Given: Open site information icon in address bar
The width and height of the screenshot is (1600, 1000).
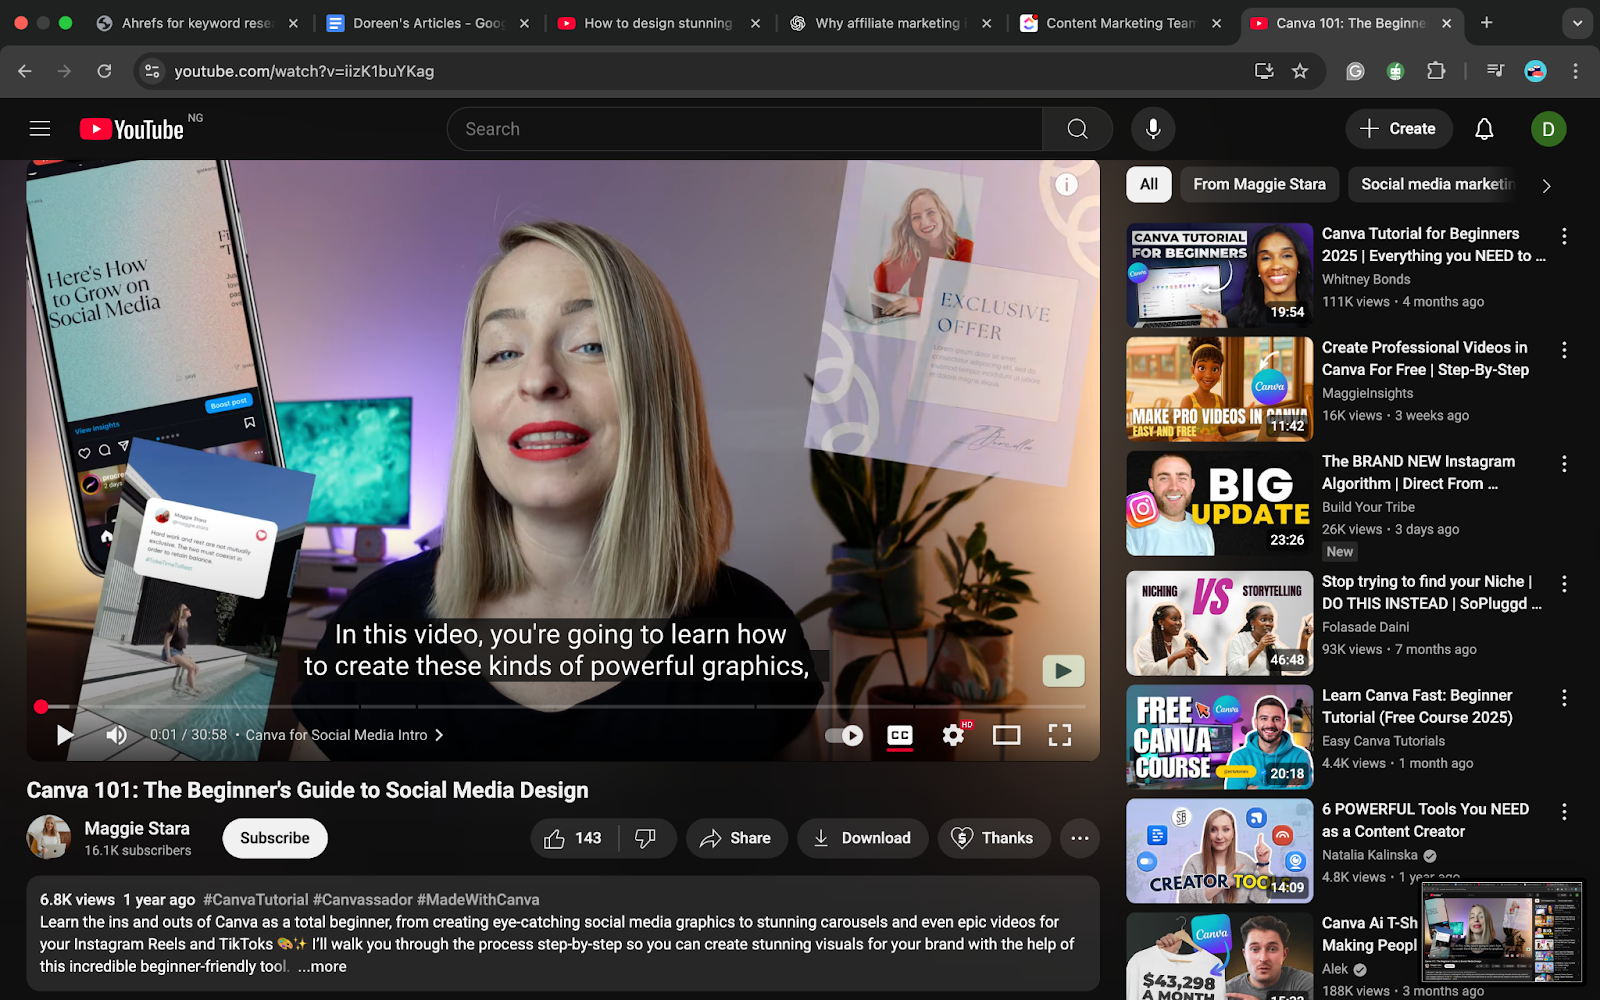Looking at the screenshot, I should pos(152,71).
